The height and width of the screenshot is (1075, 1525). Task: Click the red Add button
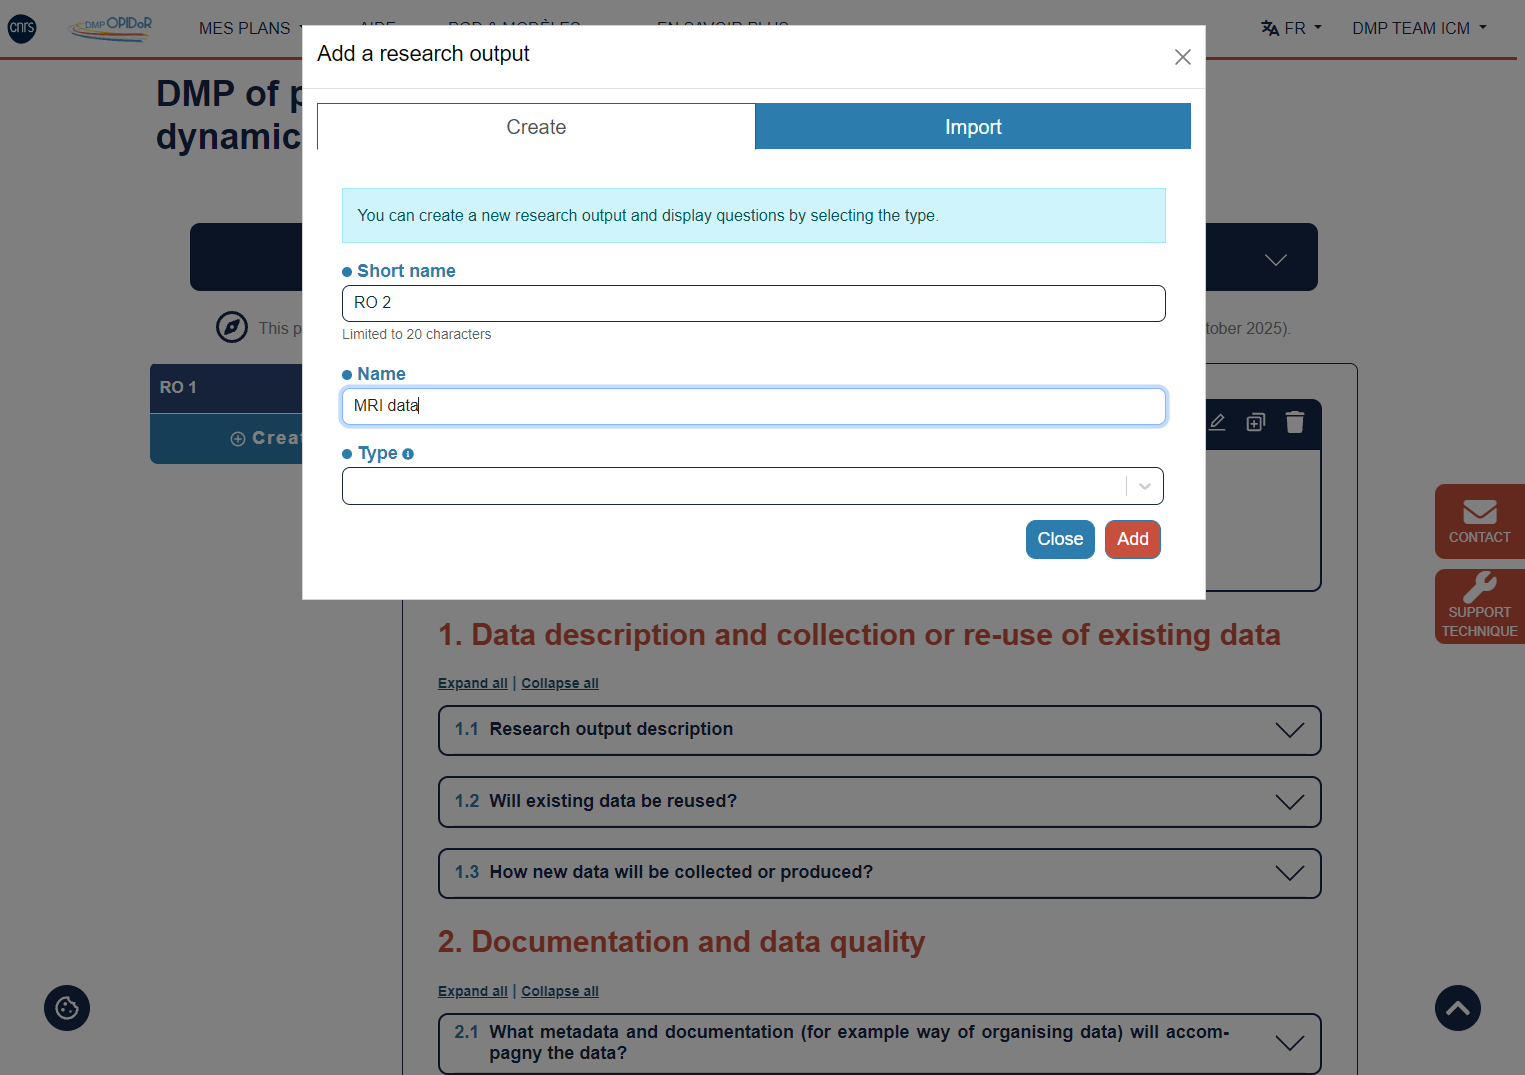tap(1133, 540)
